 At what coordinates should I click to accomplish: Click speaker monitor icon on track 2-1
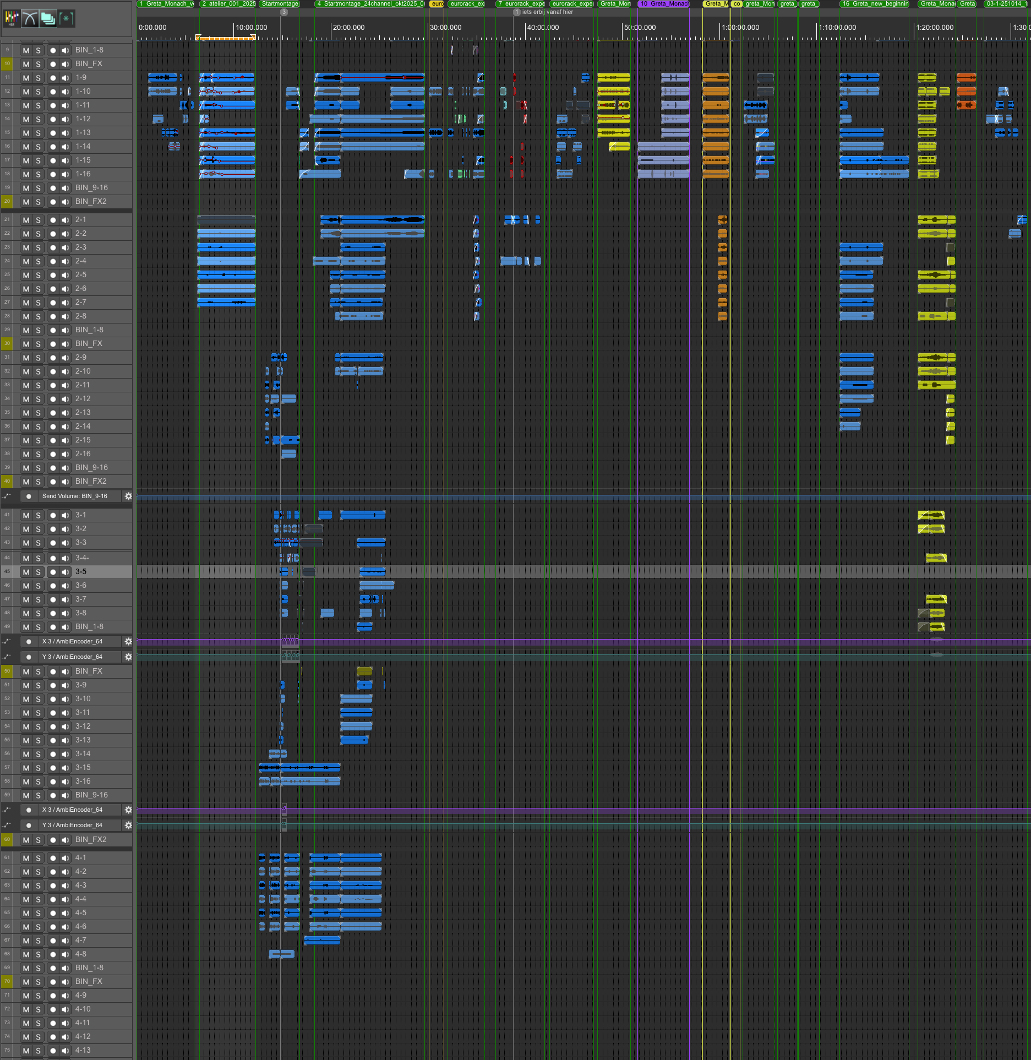pos(64,220)
